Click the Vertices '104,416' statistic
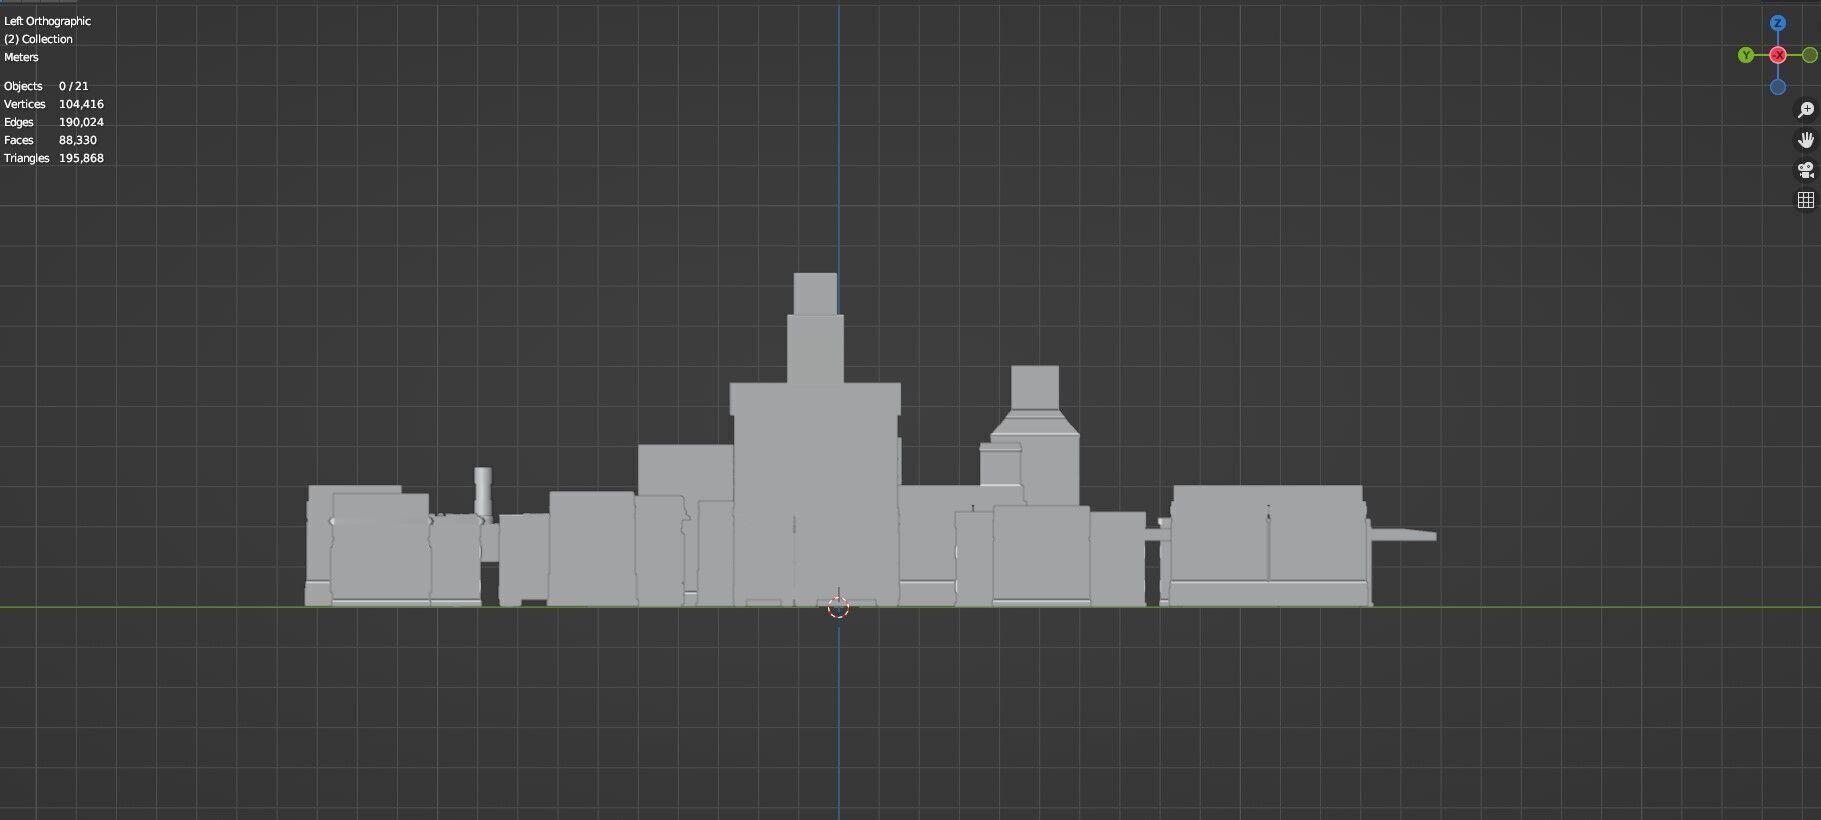Screen dimensions: 1821x820 point(81,104)
